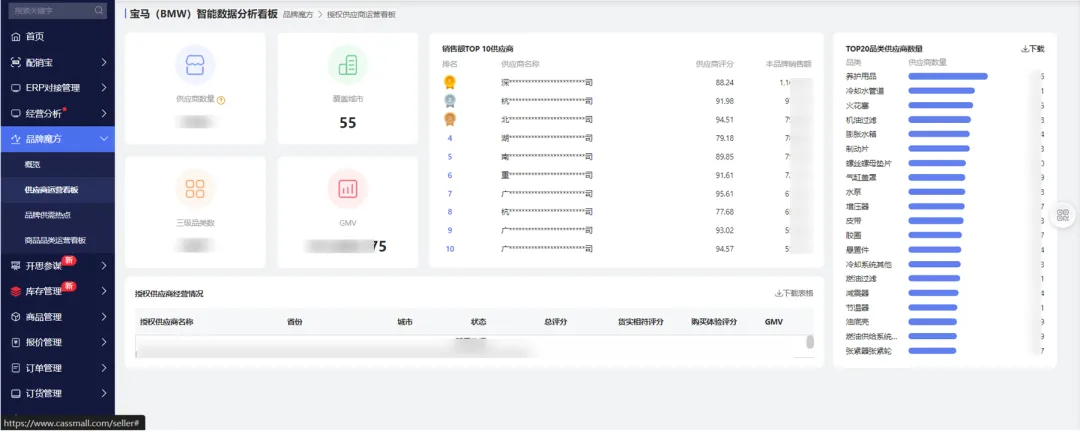1080x432 pixels.
Task: Click the supplier table vertical scrollbar
Action: click(x=810, y=342)
